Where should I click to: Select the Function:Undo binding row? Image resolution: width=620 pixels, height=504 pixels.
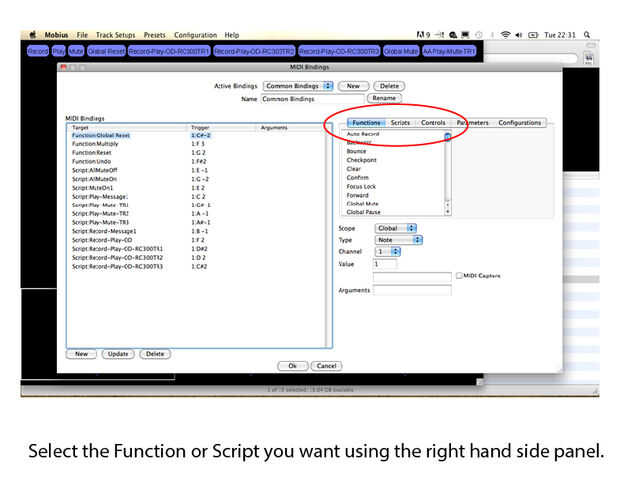[x=198, y=161]
